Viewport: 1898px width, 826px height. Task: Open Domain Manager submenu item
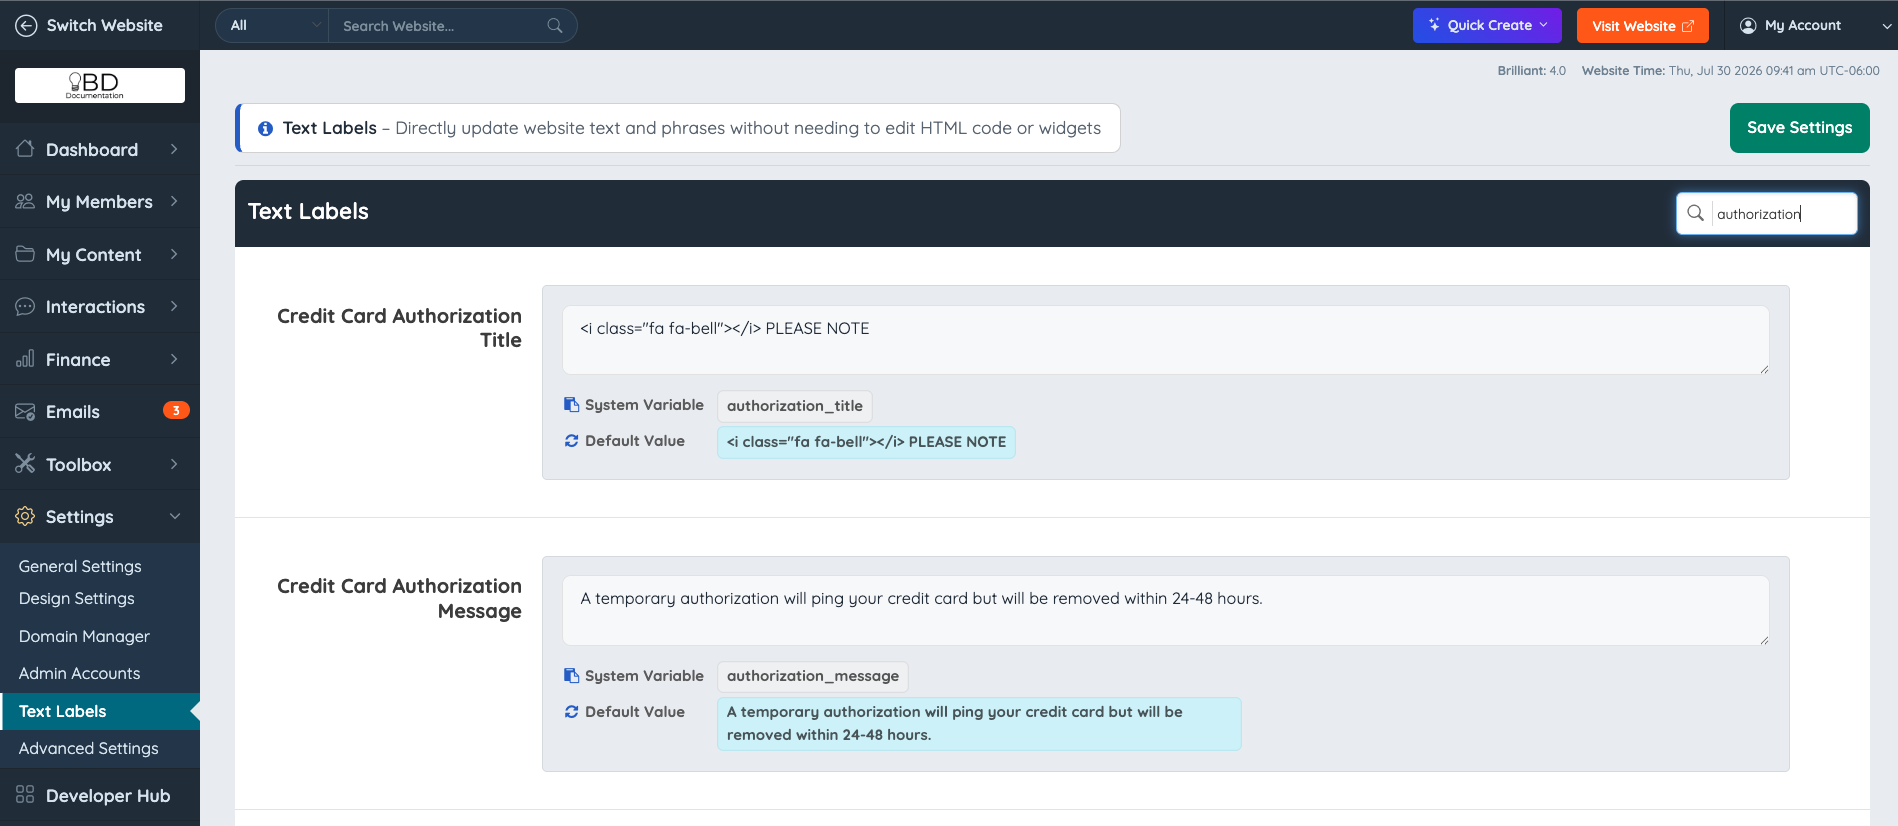[x=84, y=636]
